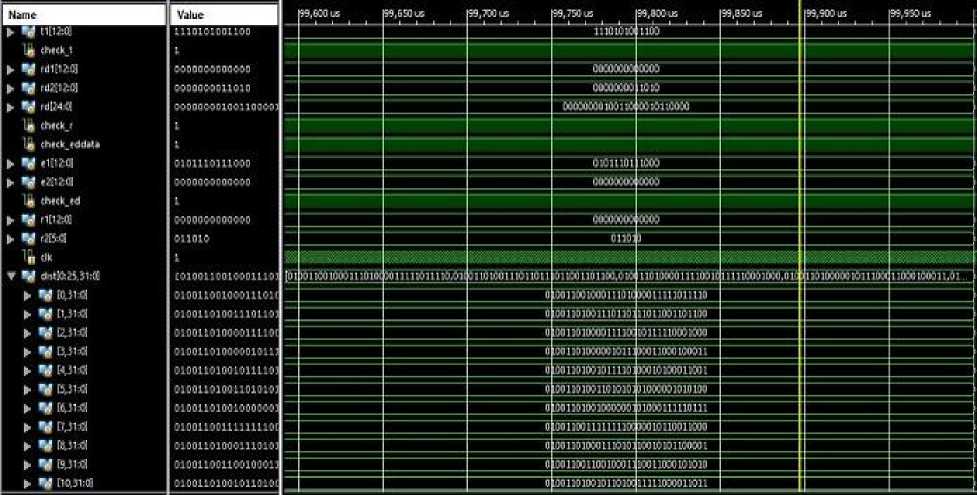The image size is (977, 495).
Task: Click the bus icon for element [6,31:0]
Action: (x=45, y=408)
